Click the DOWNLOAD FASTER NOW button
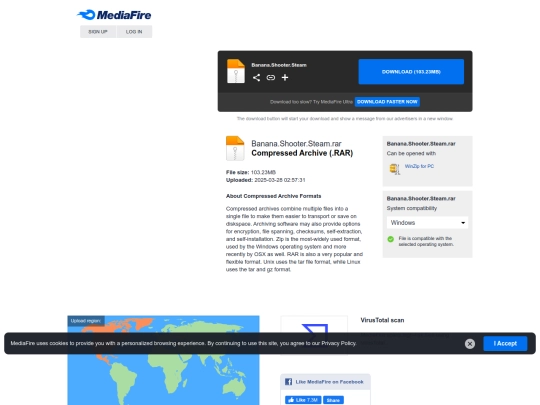This screenshot has height=405, width=540. point(387,102)
